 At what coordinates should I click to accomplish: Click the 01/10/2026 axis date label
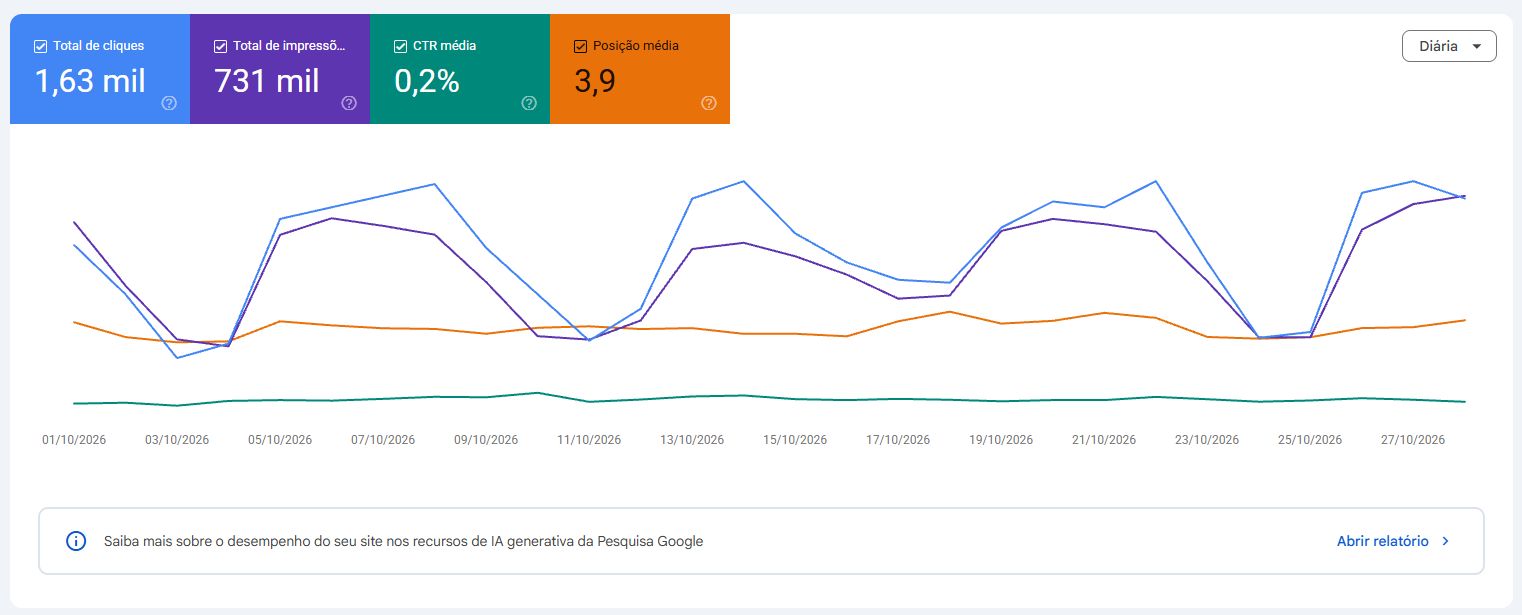coord(74,440)
